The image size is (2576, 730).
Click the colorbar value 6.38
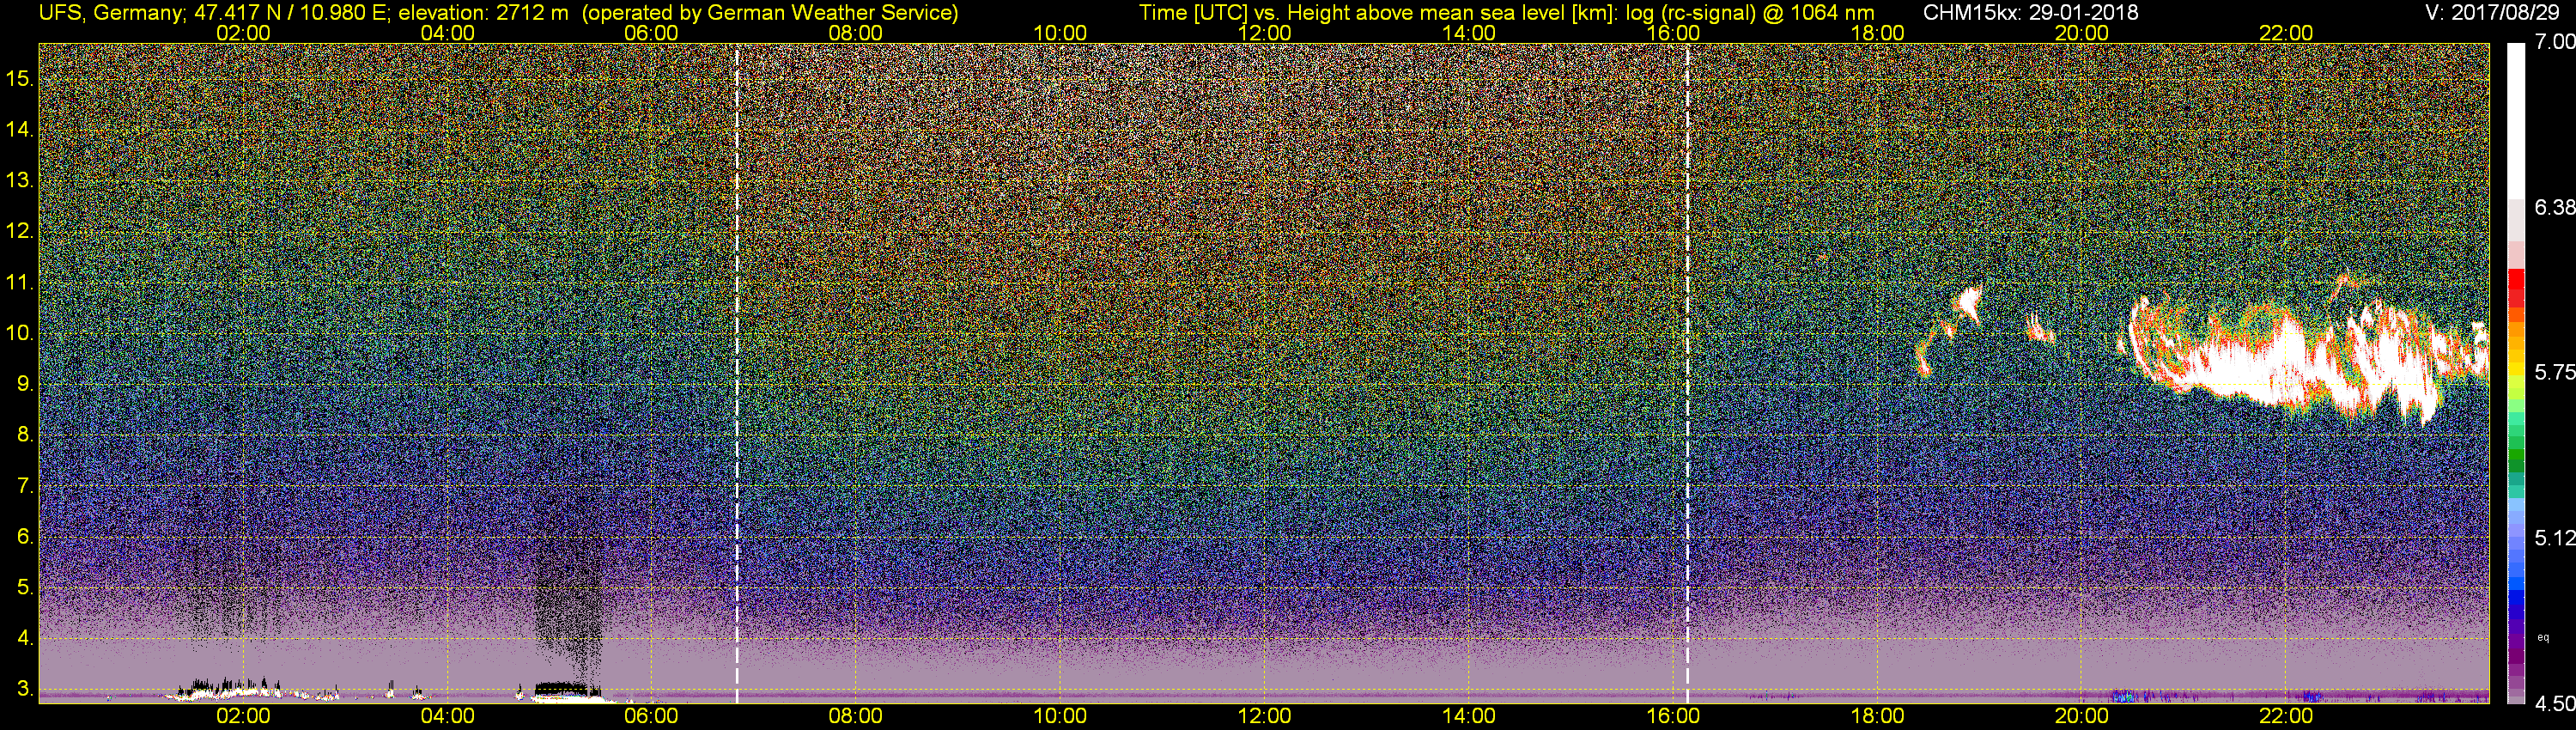pos(2555,207)
